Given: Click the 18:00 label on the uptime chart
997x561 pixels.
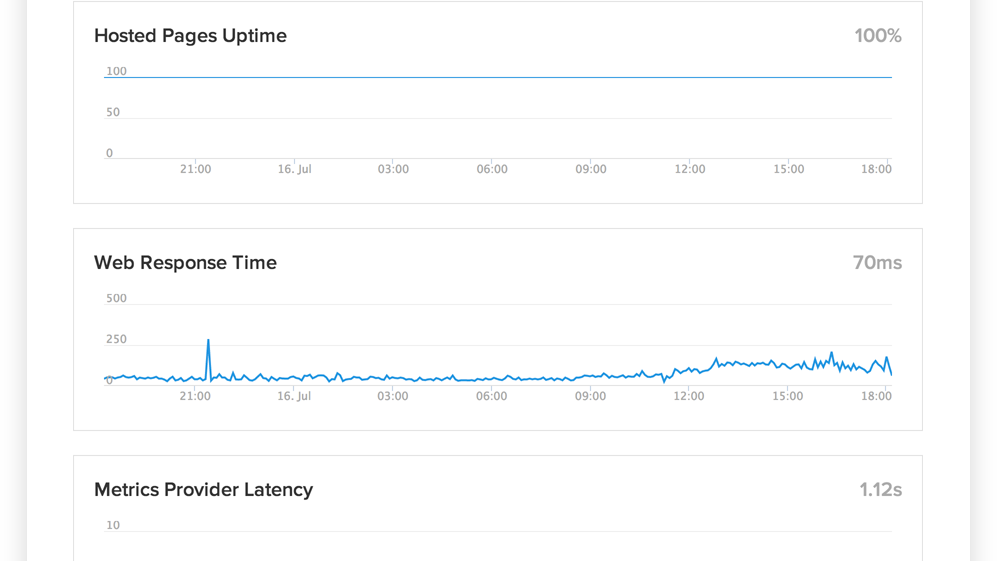Looking at the screenshot, I should 876,170.
